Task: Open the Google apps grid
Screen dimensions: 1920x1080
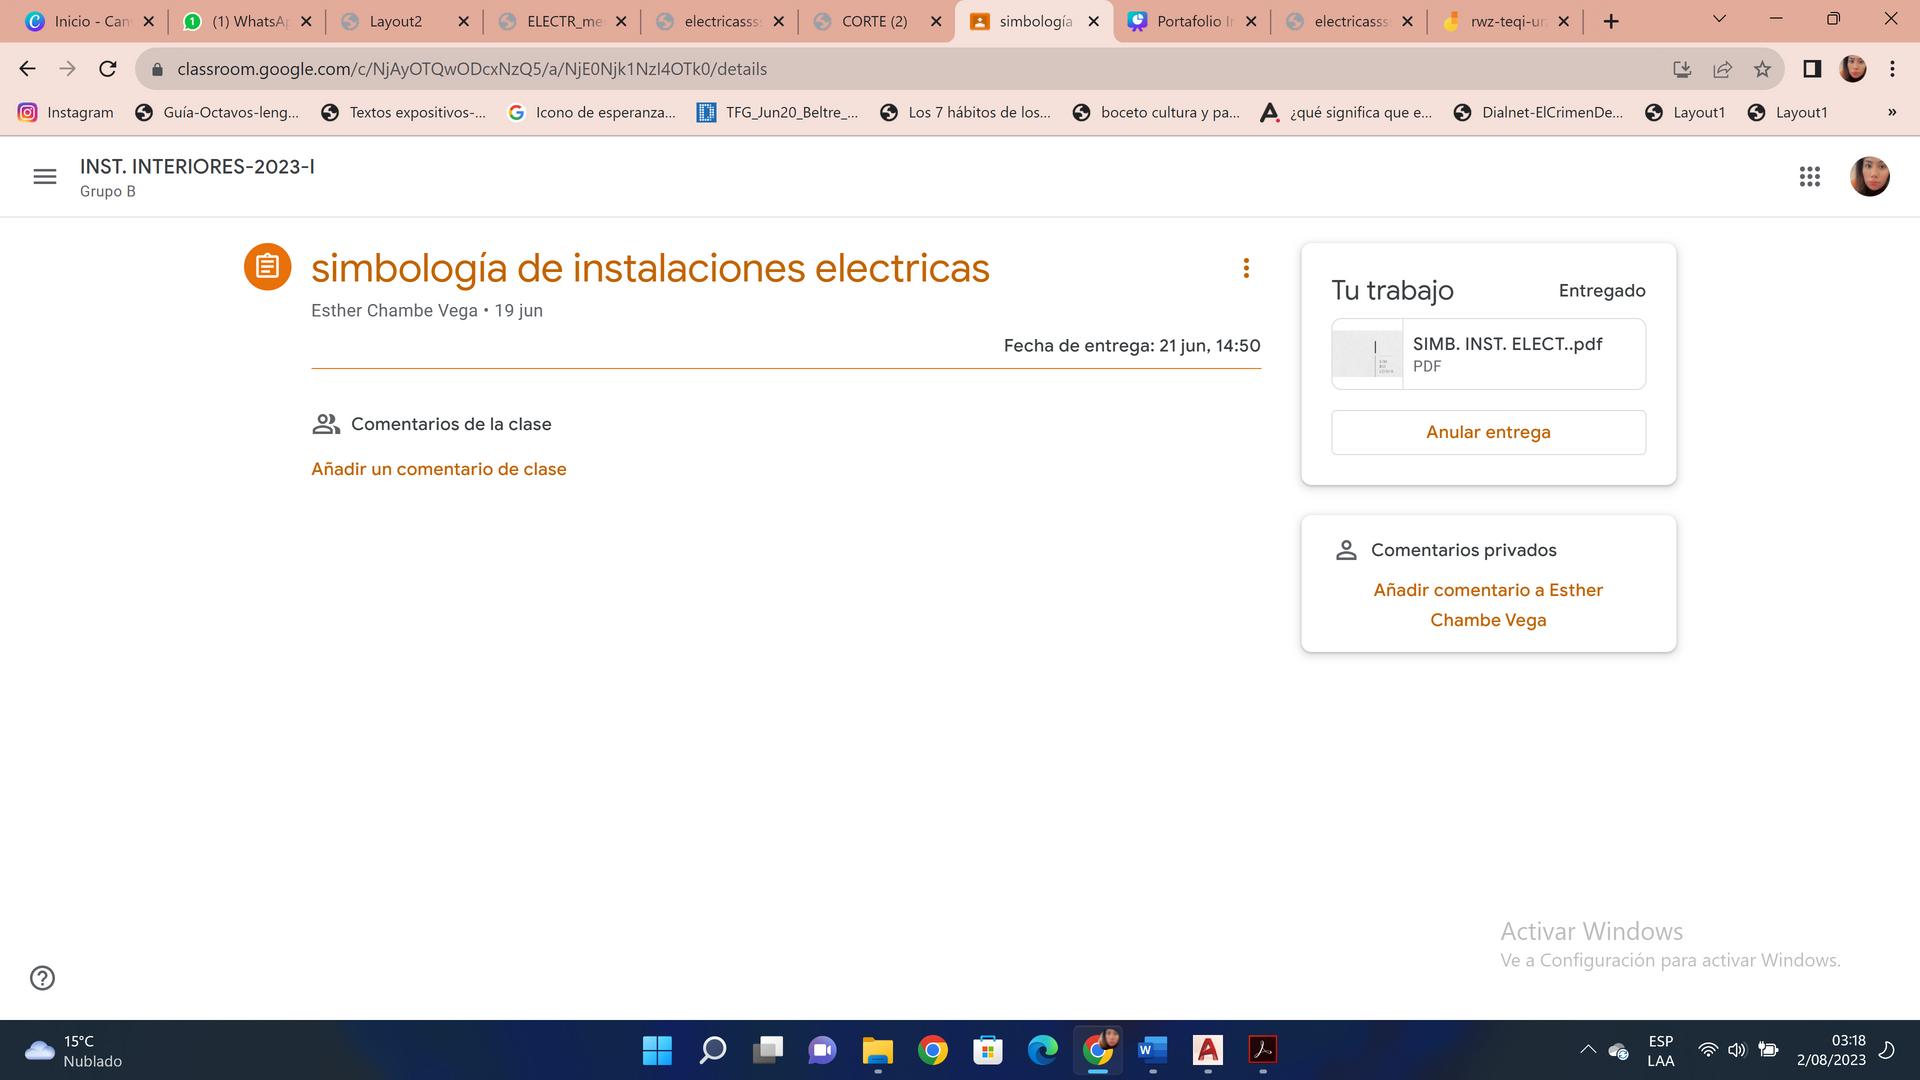Action: [1809, 177]
